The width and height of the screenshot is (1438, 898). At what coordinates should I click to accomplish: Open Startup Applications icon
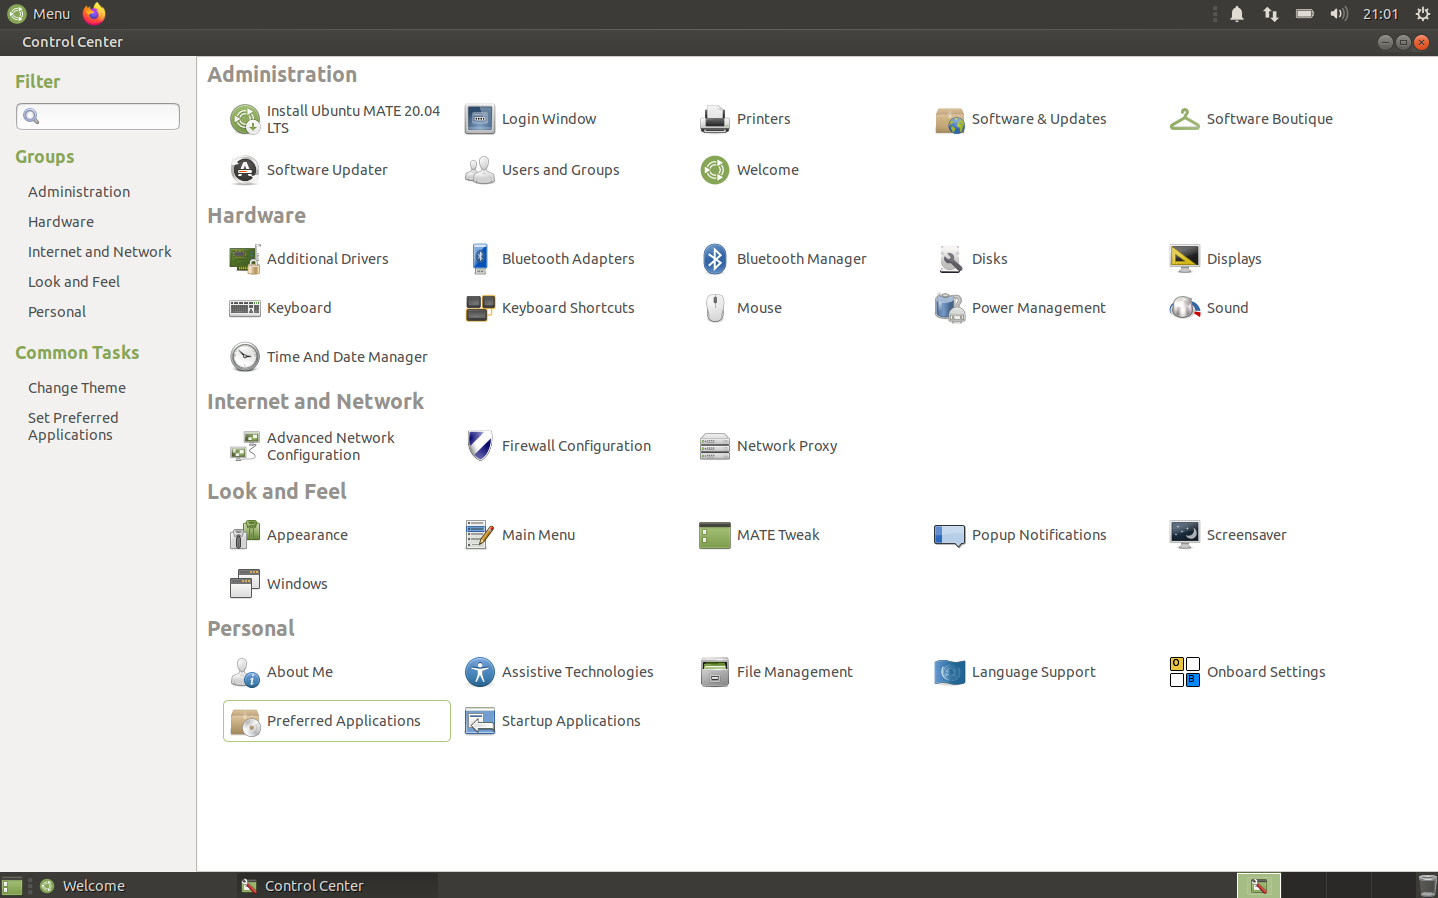(x=480, y=721)
